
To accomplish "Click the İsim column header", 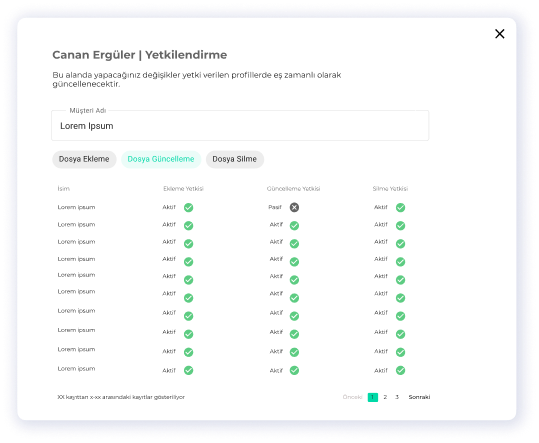I will click(64, 188).
